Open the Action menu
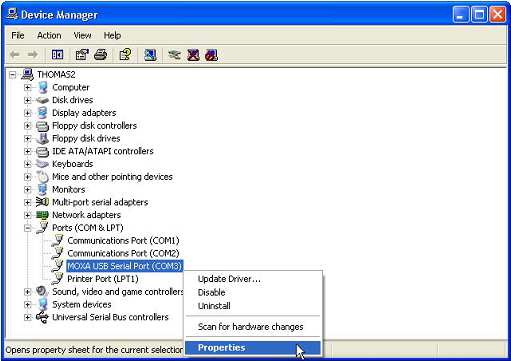 (x=49, y=35)
